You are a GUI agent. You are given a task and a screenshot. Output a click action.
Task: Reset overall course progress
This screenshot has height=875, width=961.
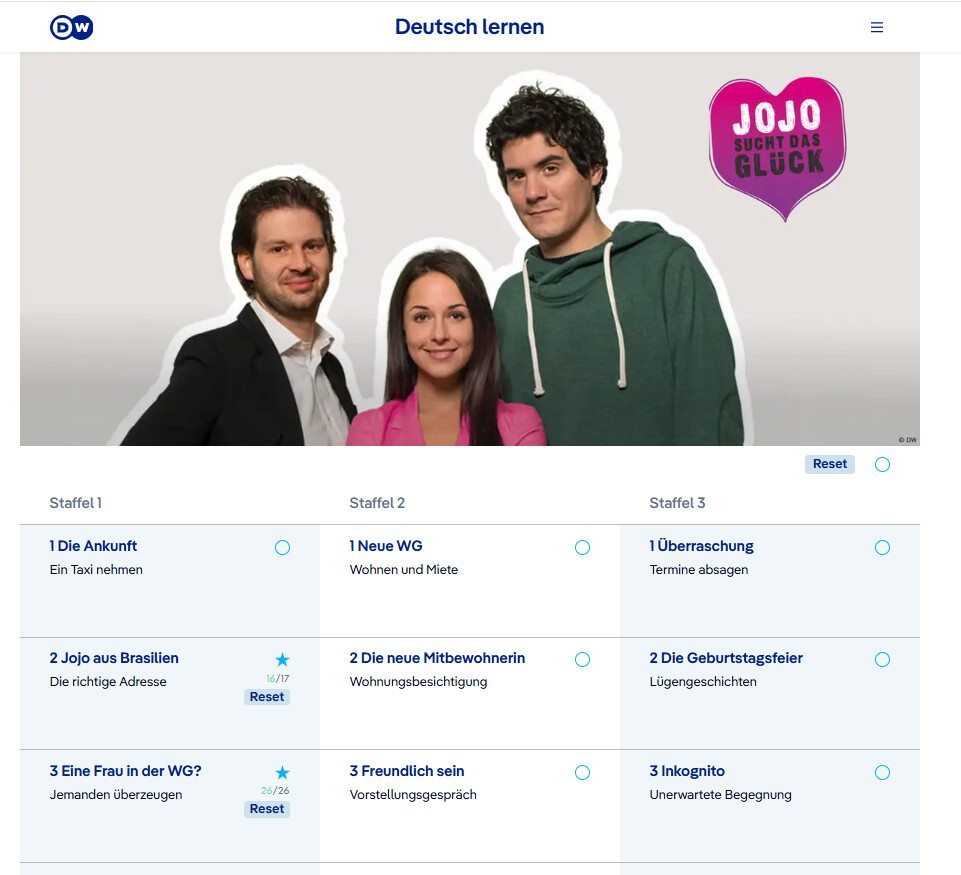(x=829, y=464)
